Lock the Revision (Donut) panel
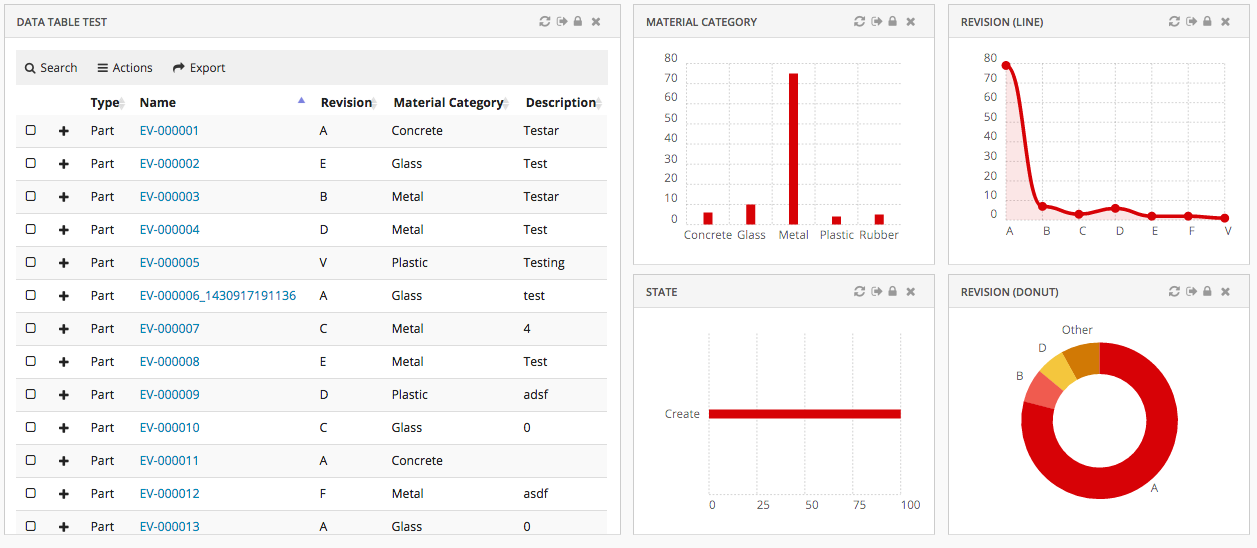The image size is (1257, 548). (x=1207, y=291)
